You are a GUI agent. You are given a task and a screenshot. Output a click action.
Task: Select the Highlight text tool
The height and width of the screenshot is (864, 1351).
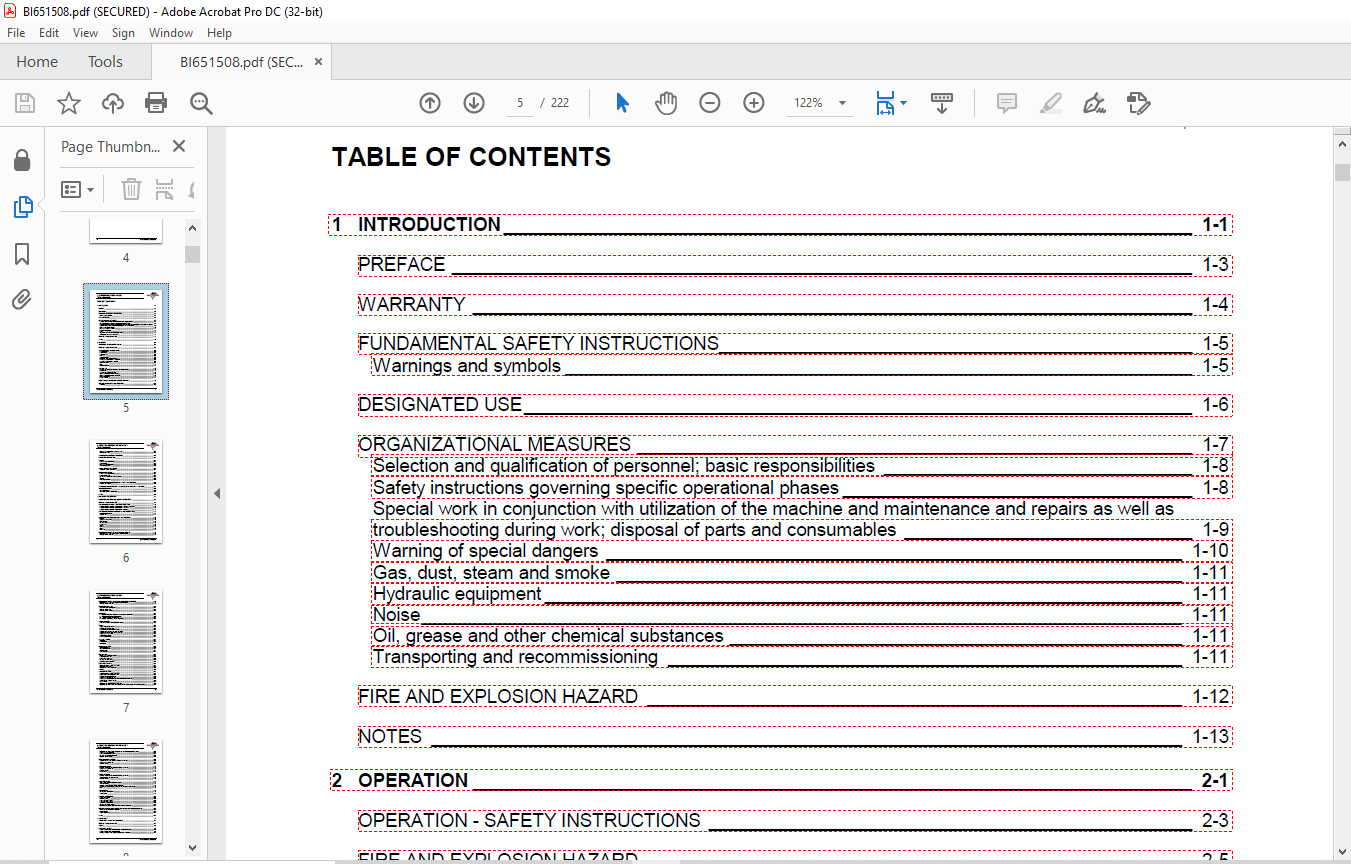pyautogui.click(x=1050, y=103)
